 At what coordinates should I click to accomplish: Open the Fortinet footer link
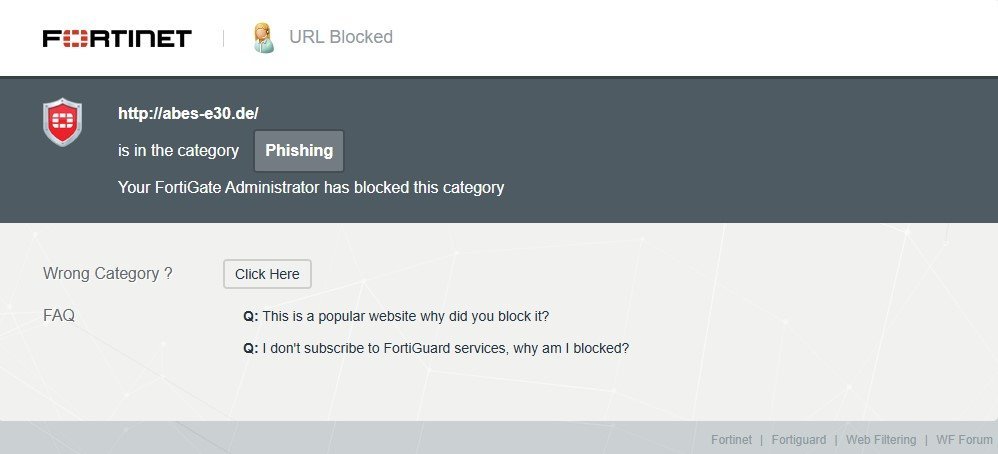click(x=730, y=440)
